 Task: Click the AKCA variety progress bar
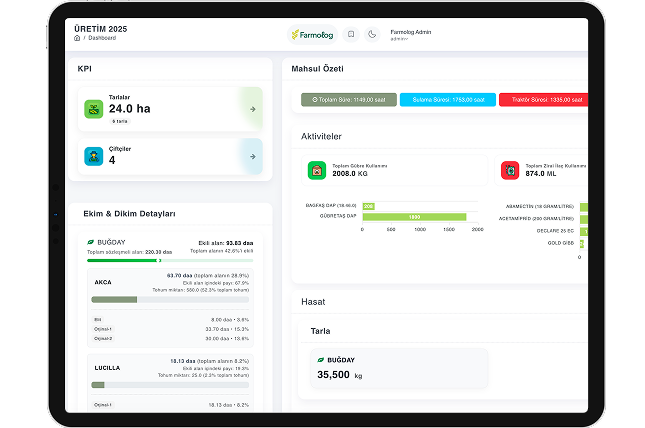tap(170, 299)
